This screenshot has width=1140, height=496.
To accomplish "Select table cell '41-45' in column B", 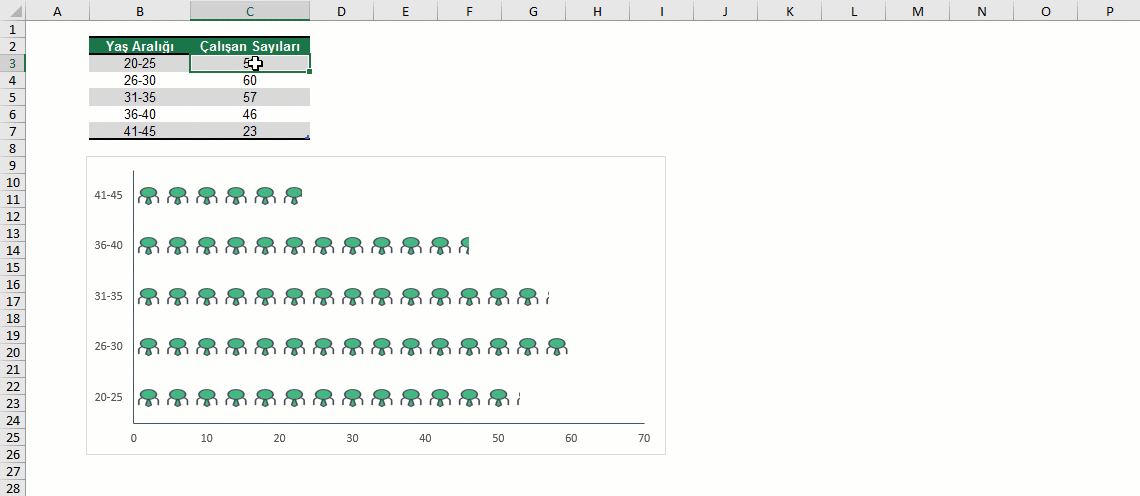I will pyautogui.click(x=140, y=131).
